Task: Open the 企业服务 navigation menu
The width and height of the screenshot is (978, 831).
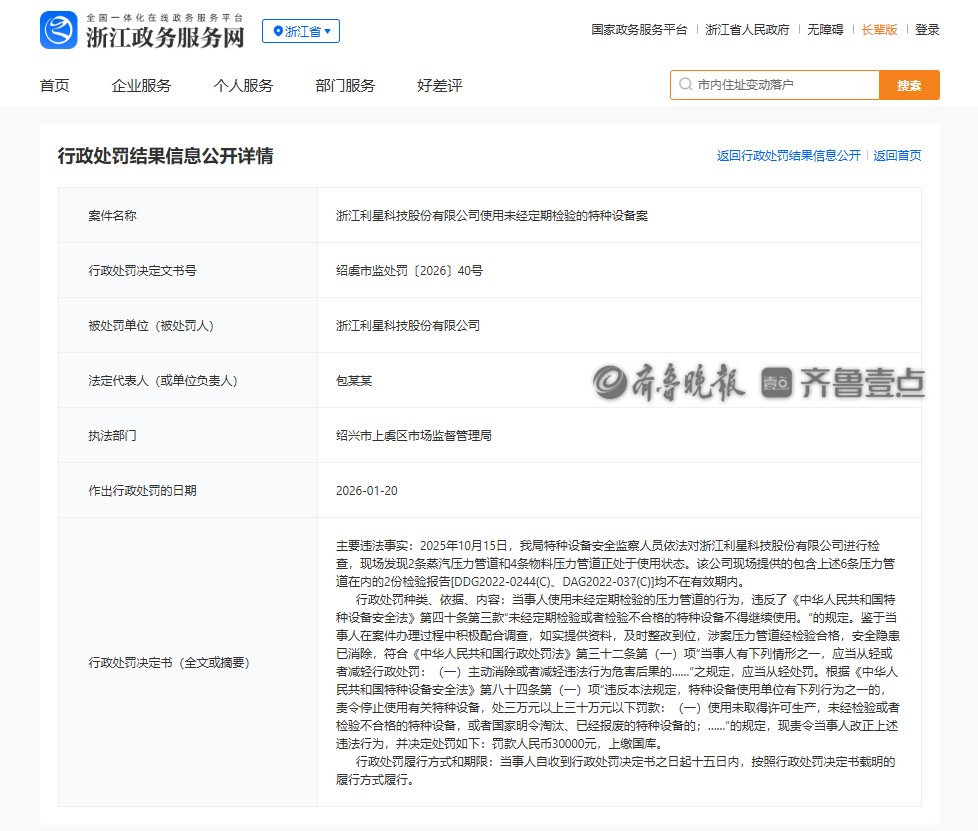Action: tap(141, 86)
